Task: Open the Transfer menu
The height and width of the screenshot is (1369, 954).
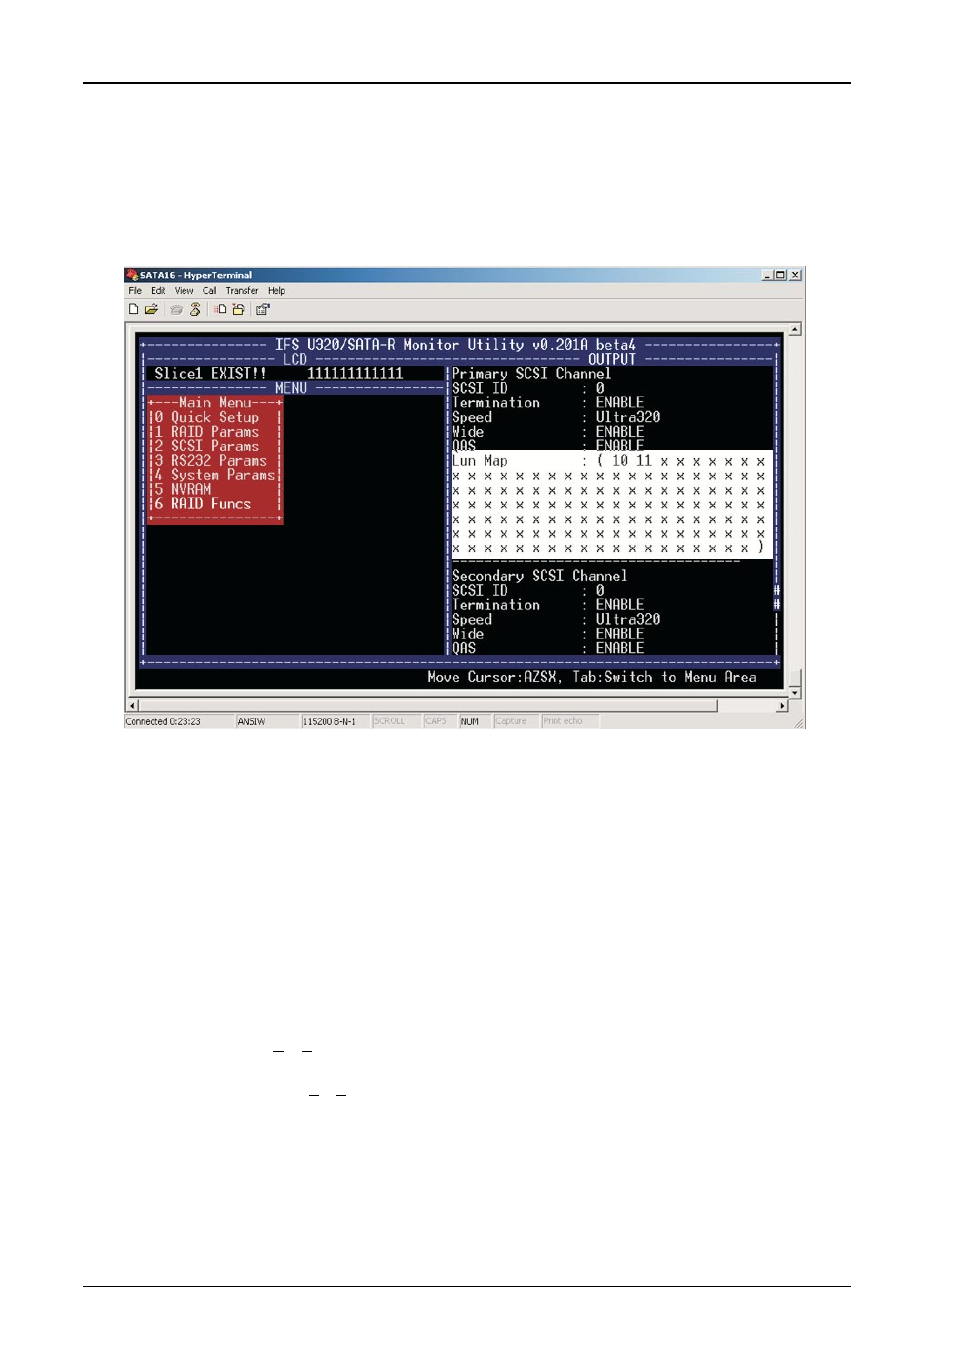Action: coord(242,291)
